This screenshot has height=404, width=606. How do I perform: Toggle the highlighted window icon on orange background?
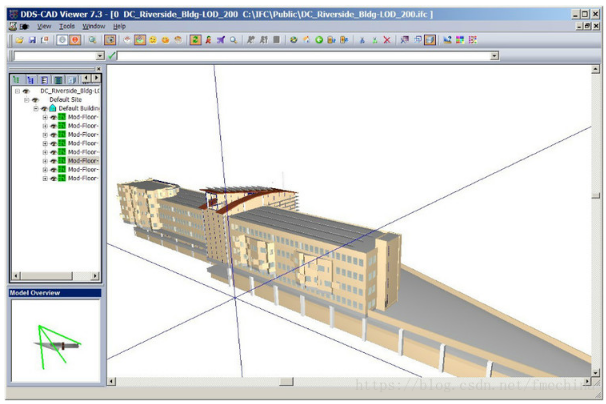pos(430,40)
